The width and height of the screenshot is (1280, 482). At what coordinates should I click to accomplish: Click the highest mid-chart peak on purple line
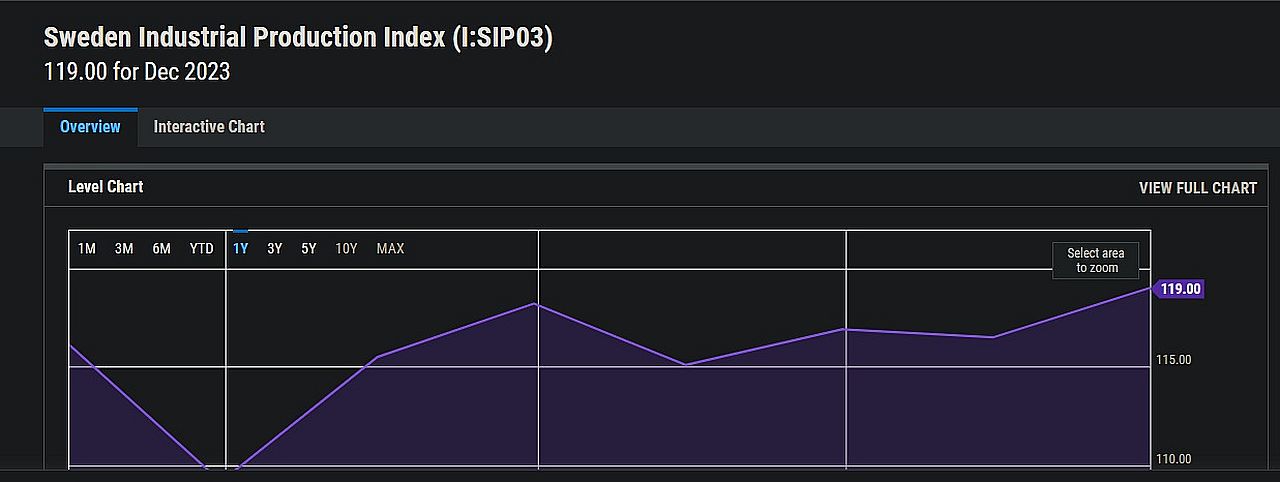pyautogui.click(x=537, y=303)
